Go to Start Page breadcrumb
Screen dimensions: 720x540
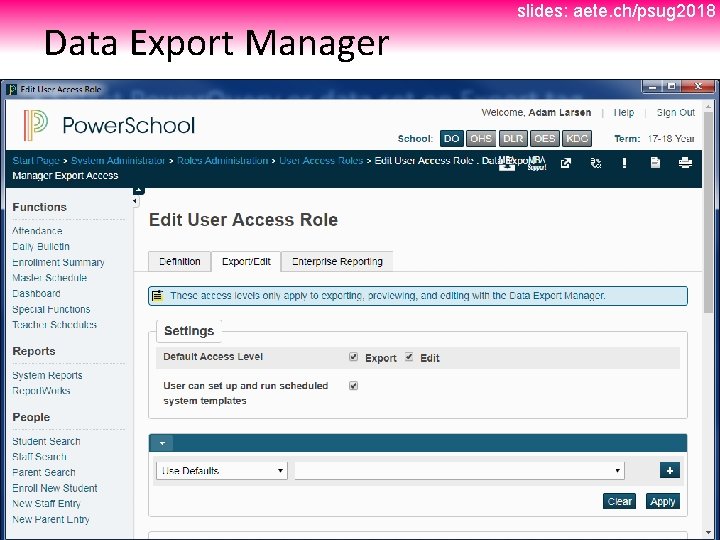click(x=36, y=160)
